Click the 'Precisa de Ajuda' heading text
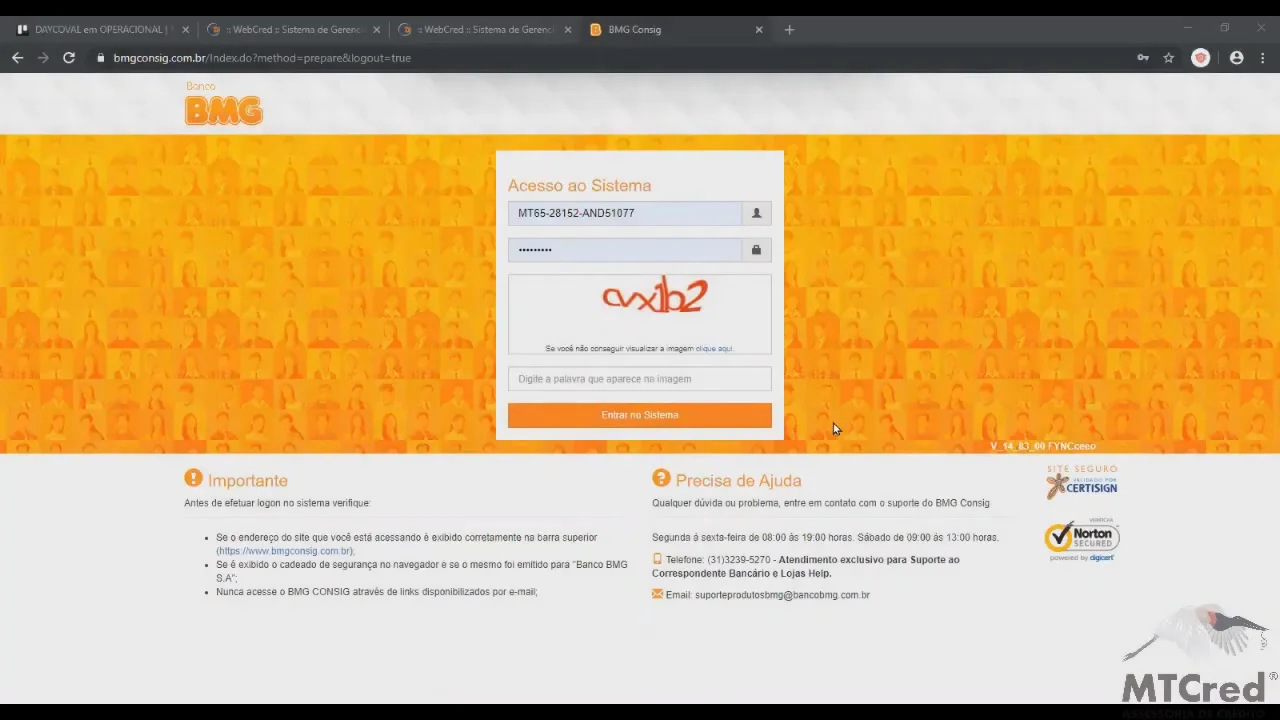Screen dimensions: 1280x720 click(738, 481)
